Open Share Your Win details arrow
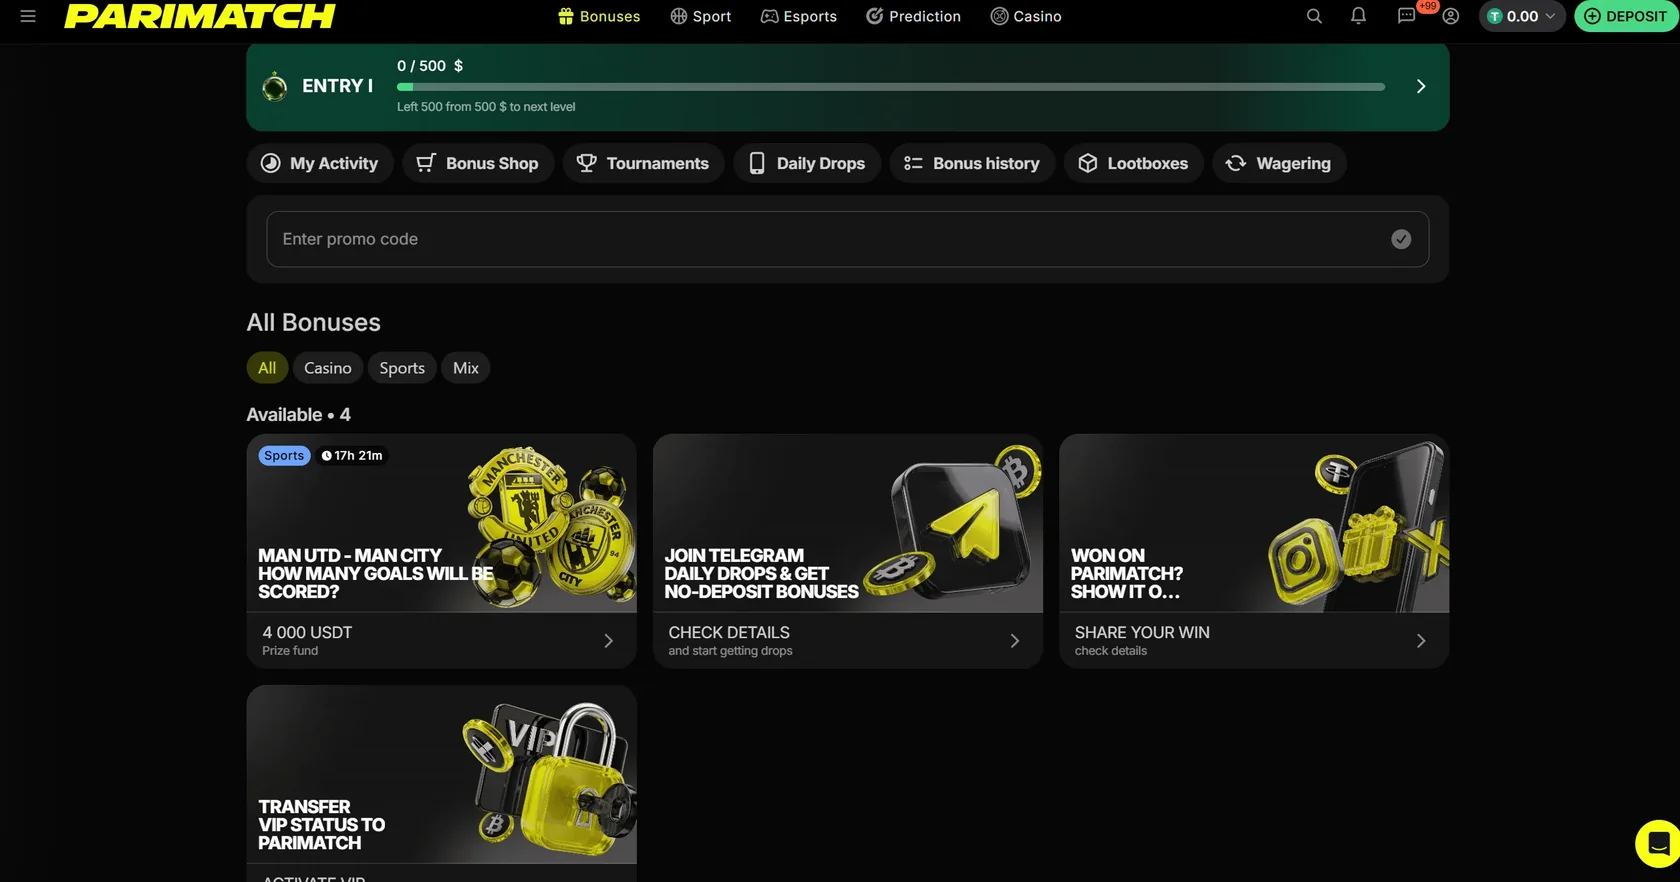 click(x=1421, y=641)
